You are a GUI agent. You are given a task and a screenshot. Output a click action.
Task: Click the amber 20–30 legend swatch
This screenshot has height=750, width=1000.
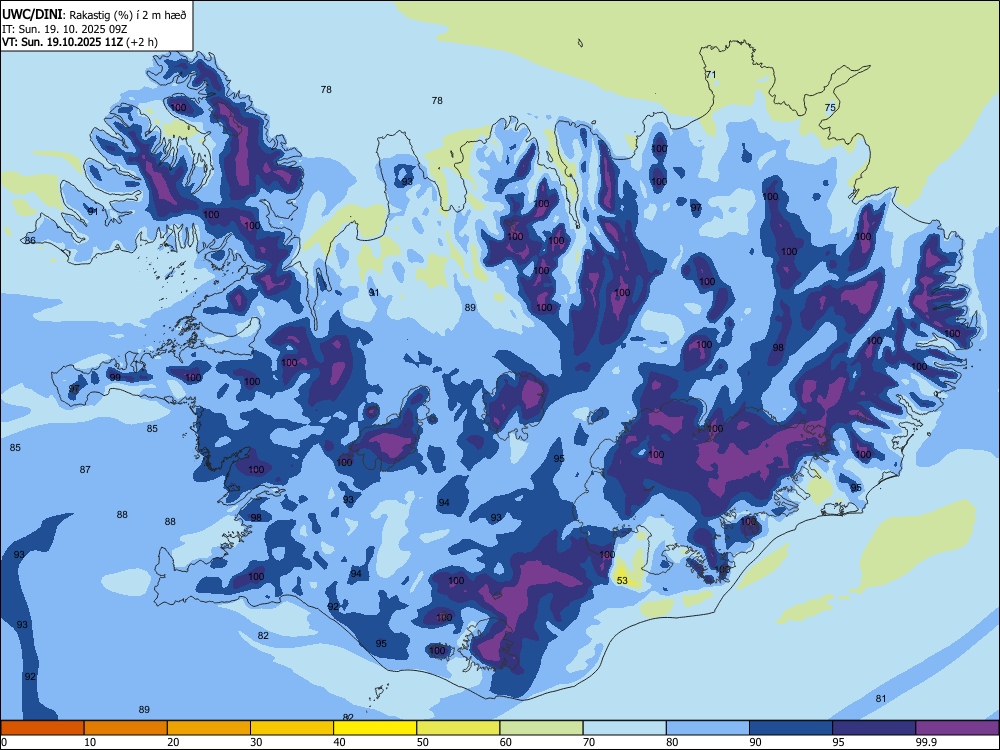tap(209, 728)
